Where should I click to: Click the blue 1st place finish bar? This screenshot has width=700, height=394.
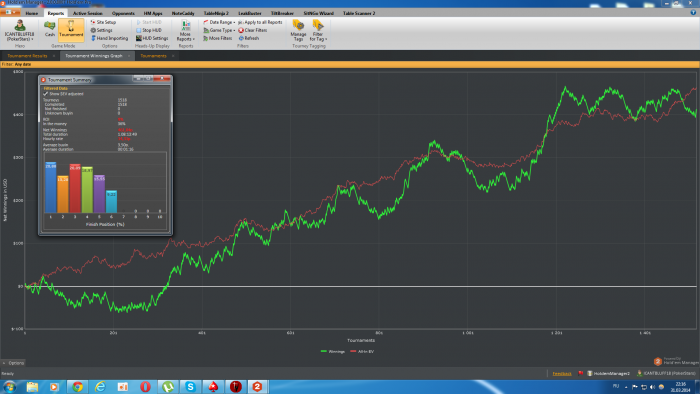51,187
